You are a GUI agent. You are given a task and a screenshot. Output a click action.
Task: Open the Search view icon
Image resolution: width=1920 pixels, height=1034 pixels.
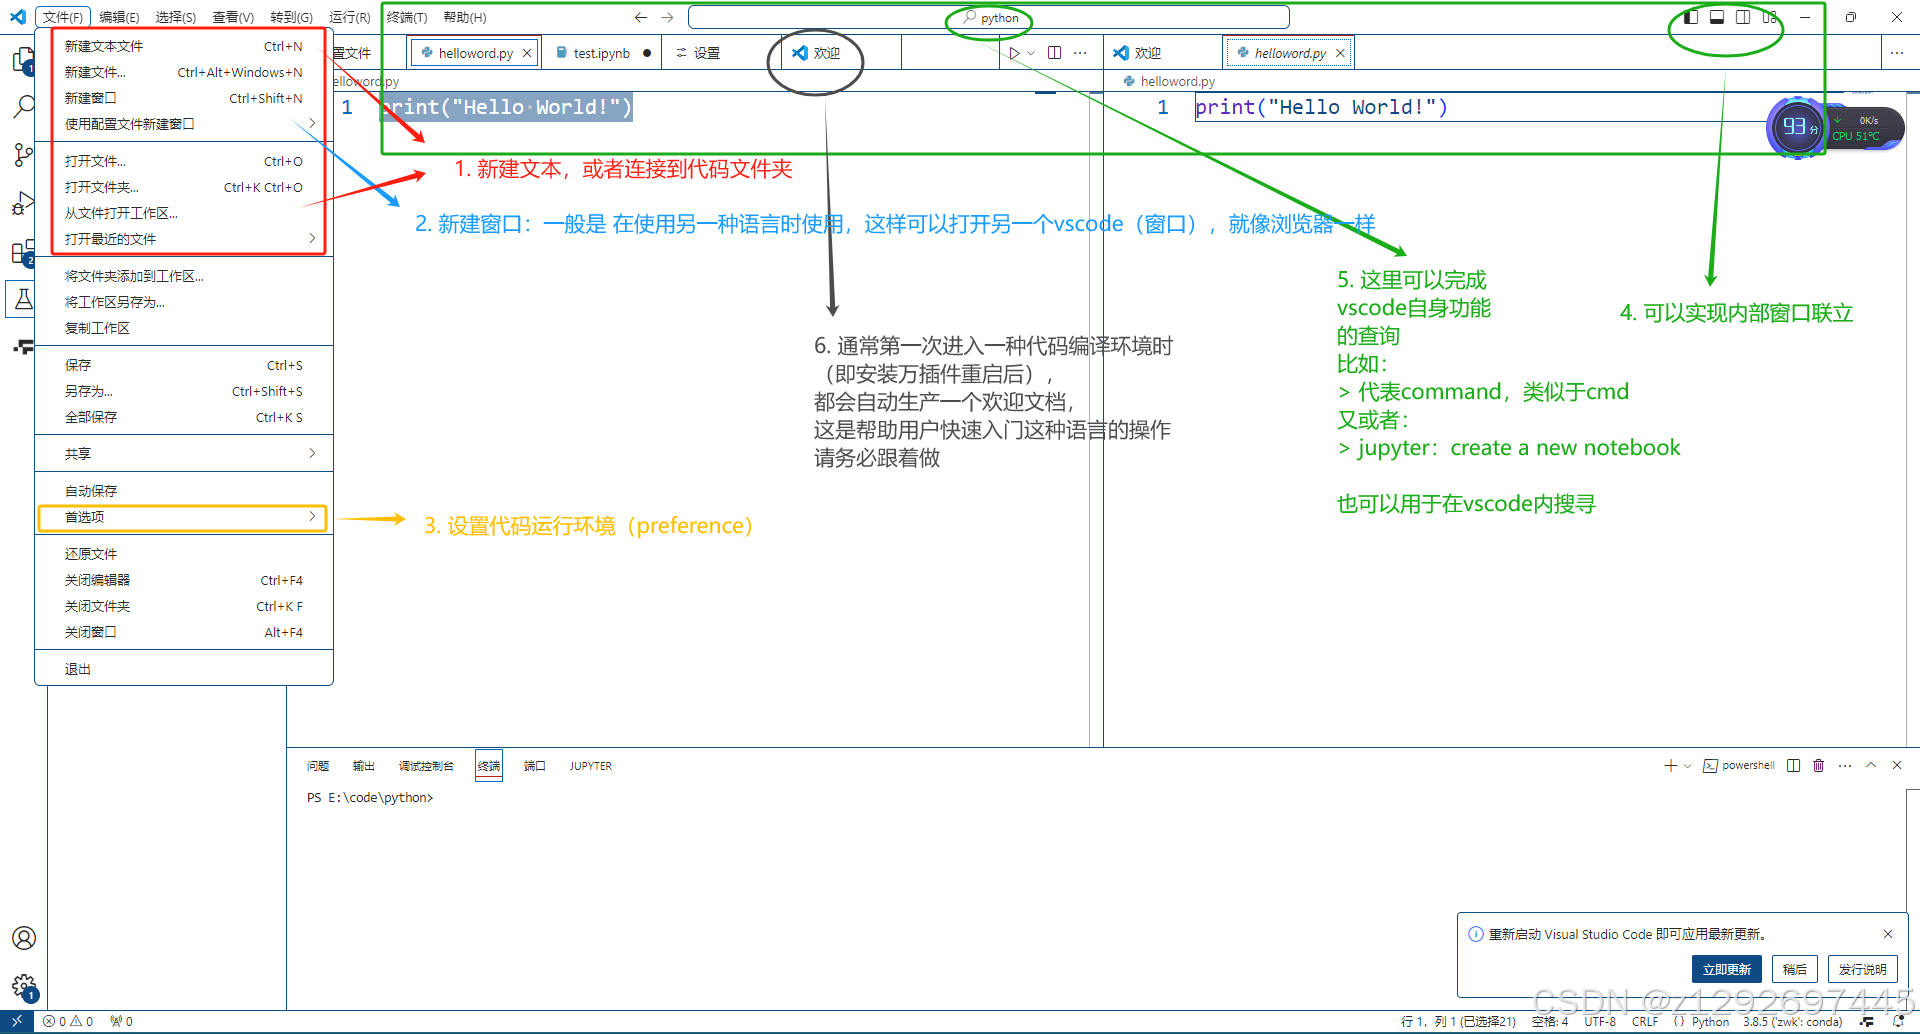point(23,107)
